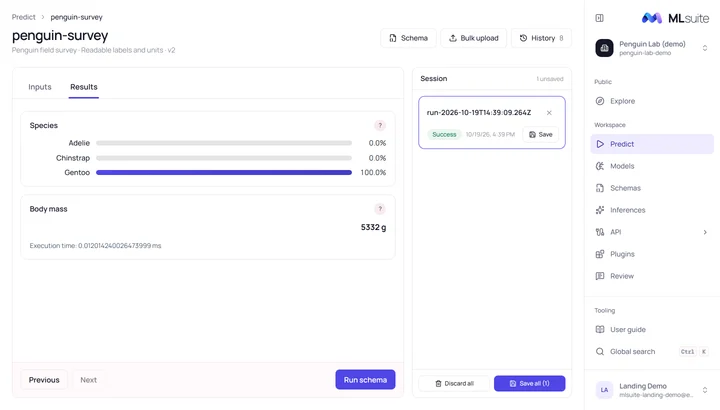Open run History
The height and width of the screenshot is (410, 720).
pyautogui.click(x=541, y=38)
